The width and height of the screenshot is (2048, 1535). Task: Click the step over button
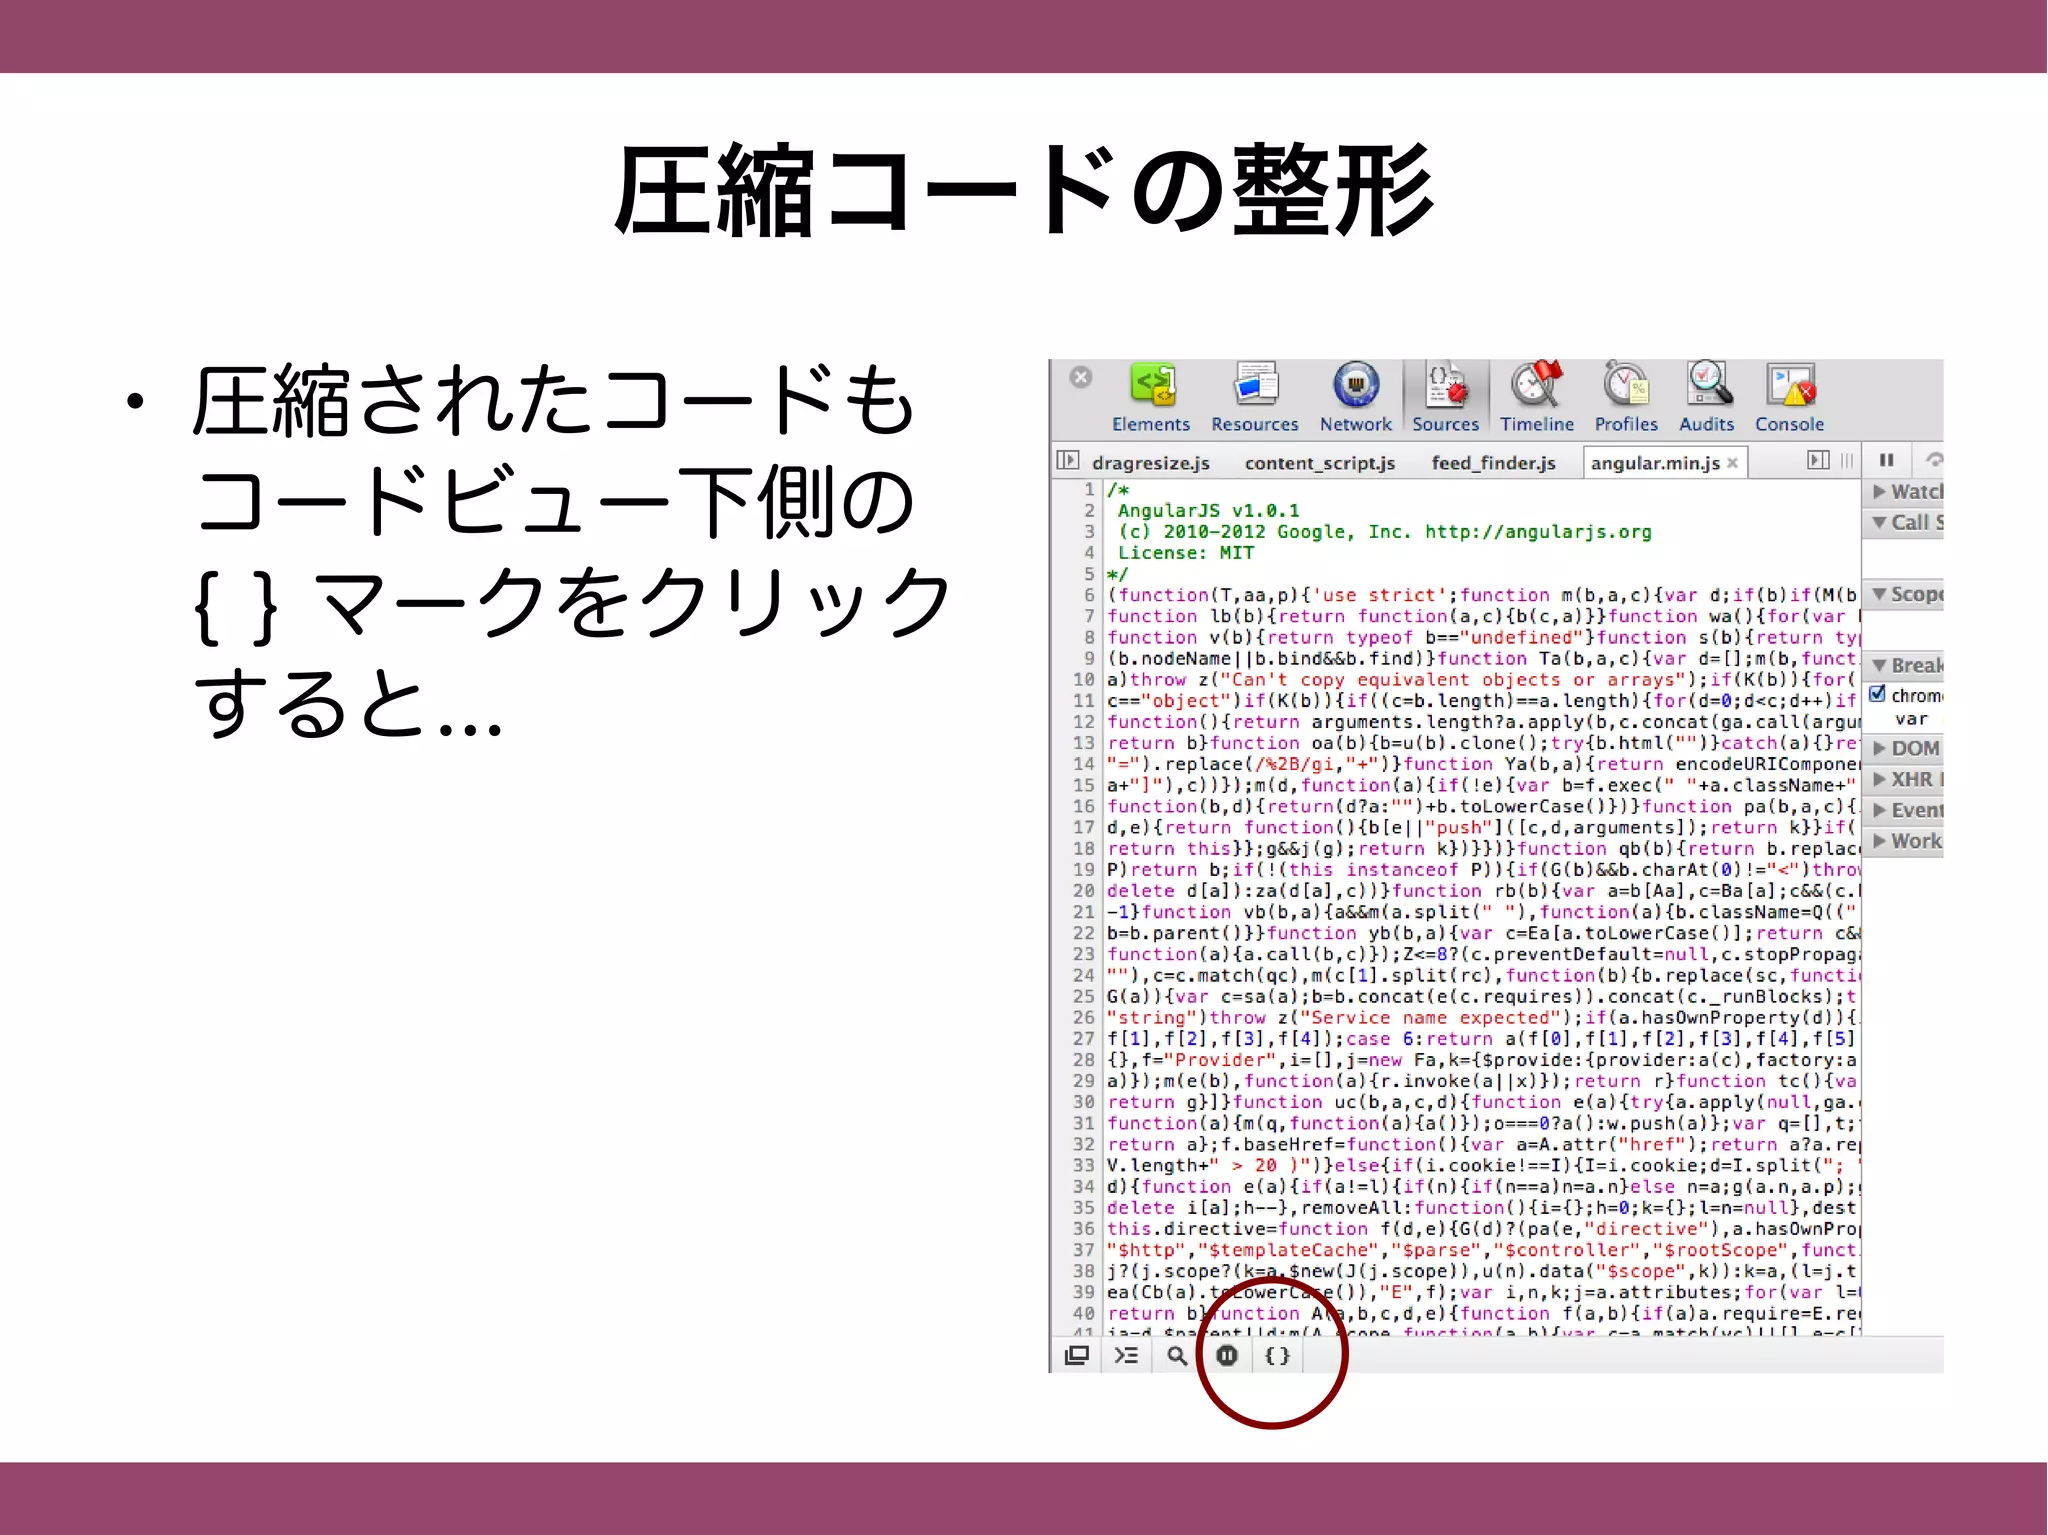[x=1934, y=460]
